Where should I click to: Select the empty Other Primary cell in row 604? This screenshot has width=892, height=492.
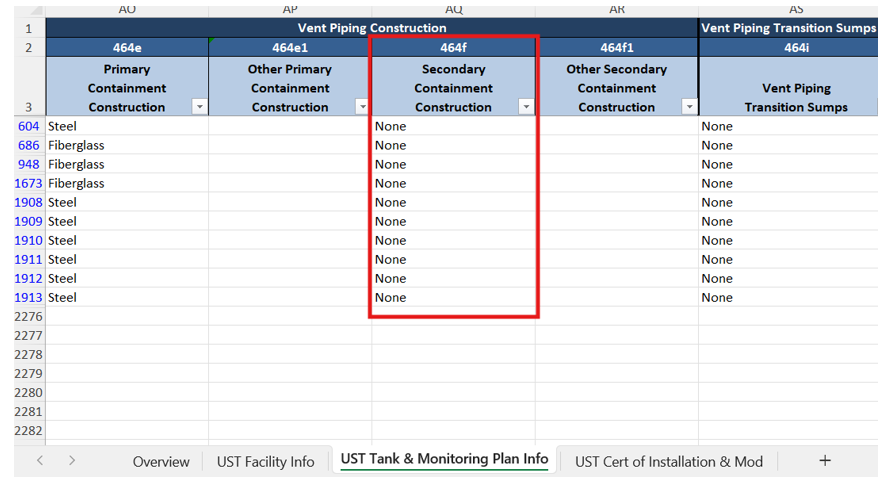pos(290,126)
